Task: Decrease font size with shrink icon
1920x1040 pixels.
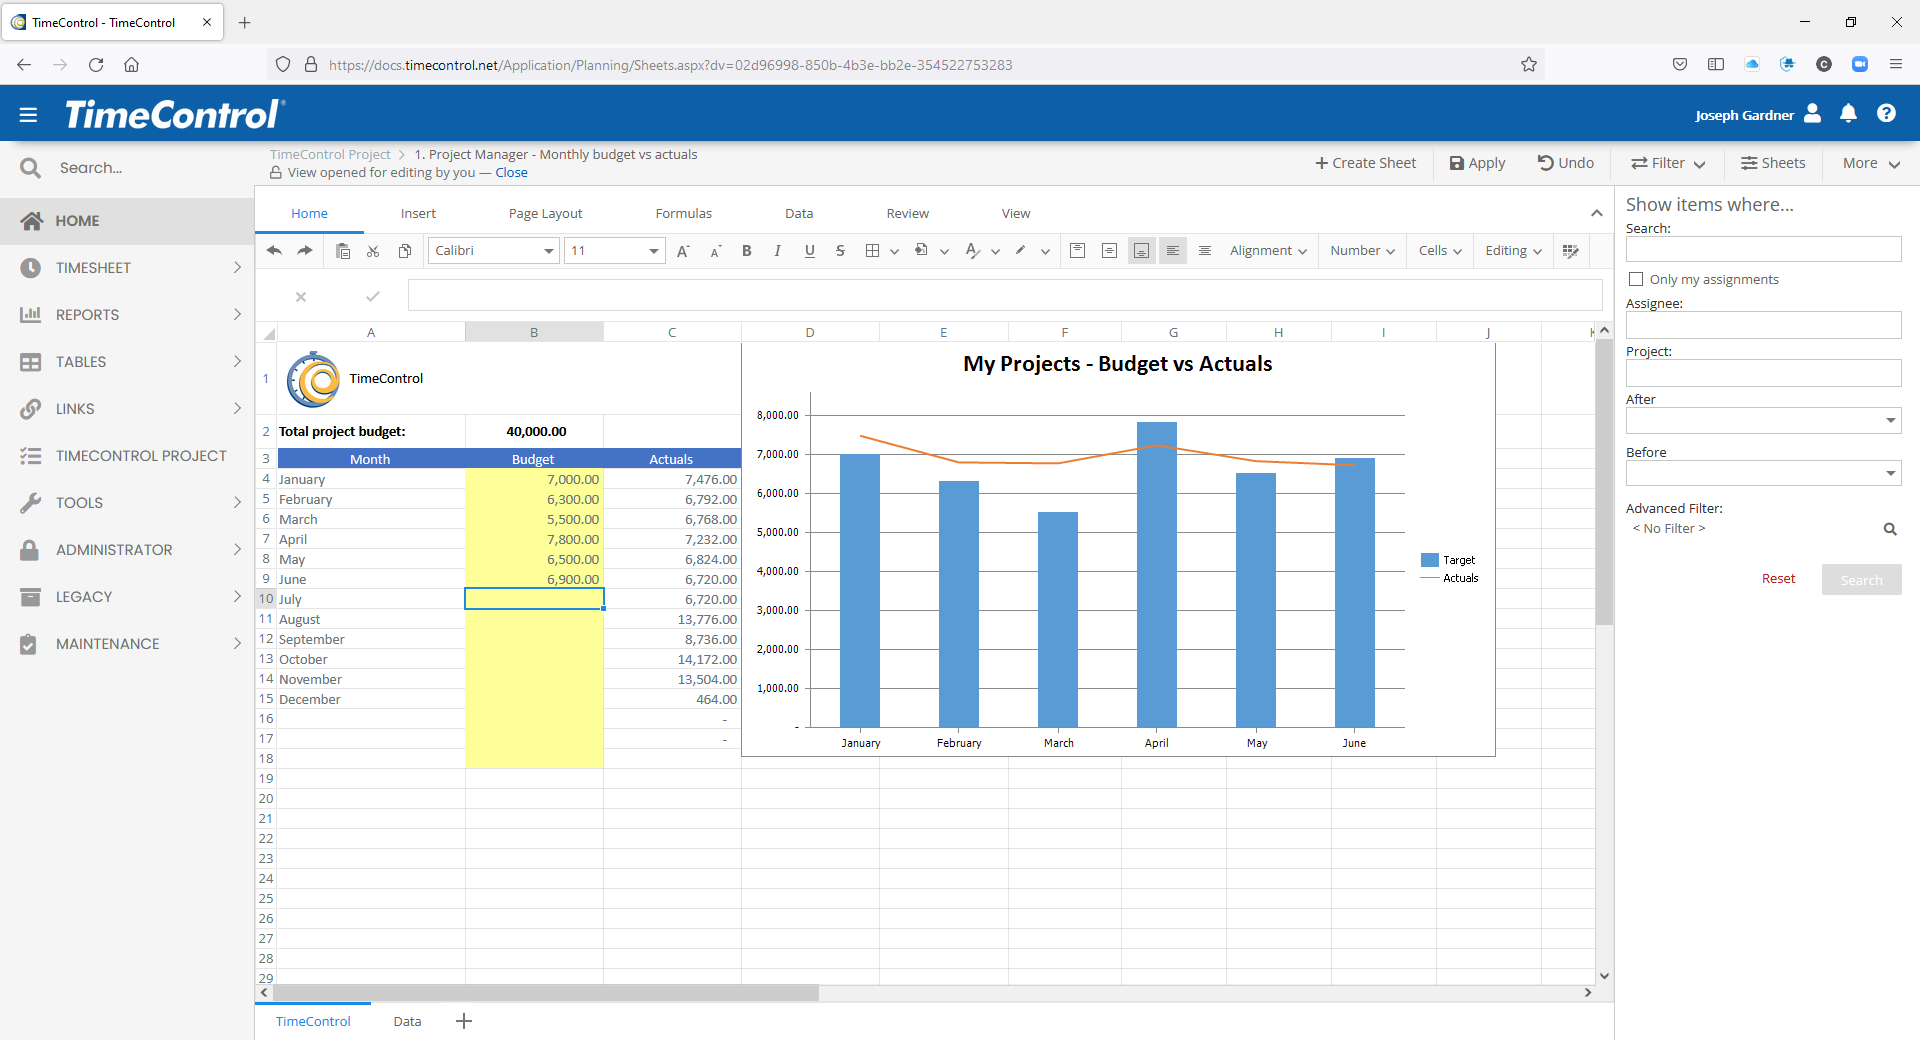Action: (x=715, y=251)
